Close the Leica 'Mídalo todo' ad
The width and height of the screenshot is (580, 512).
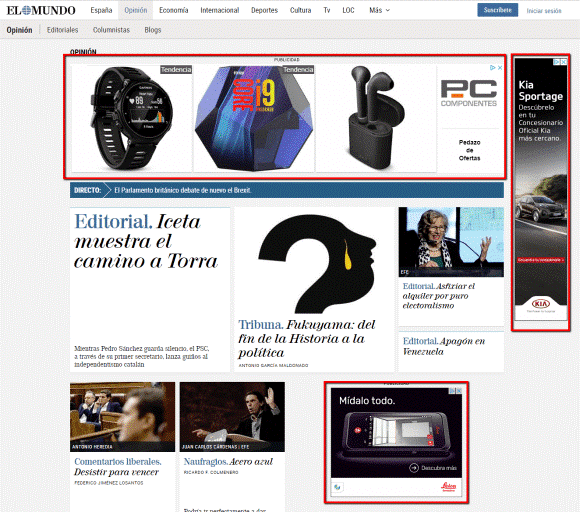[x=459, y=391]
